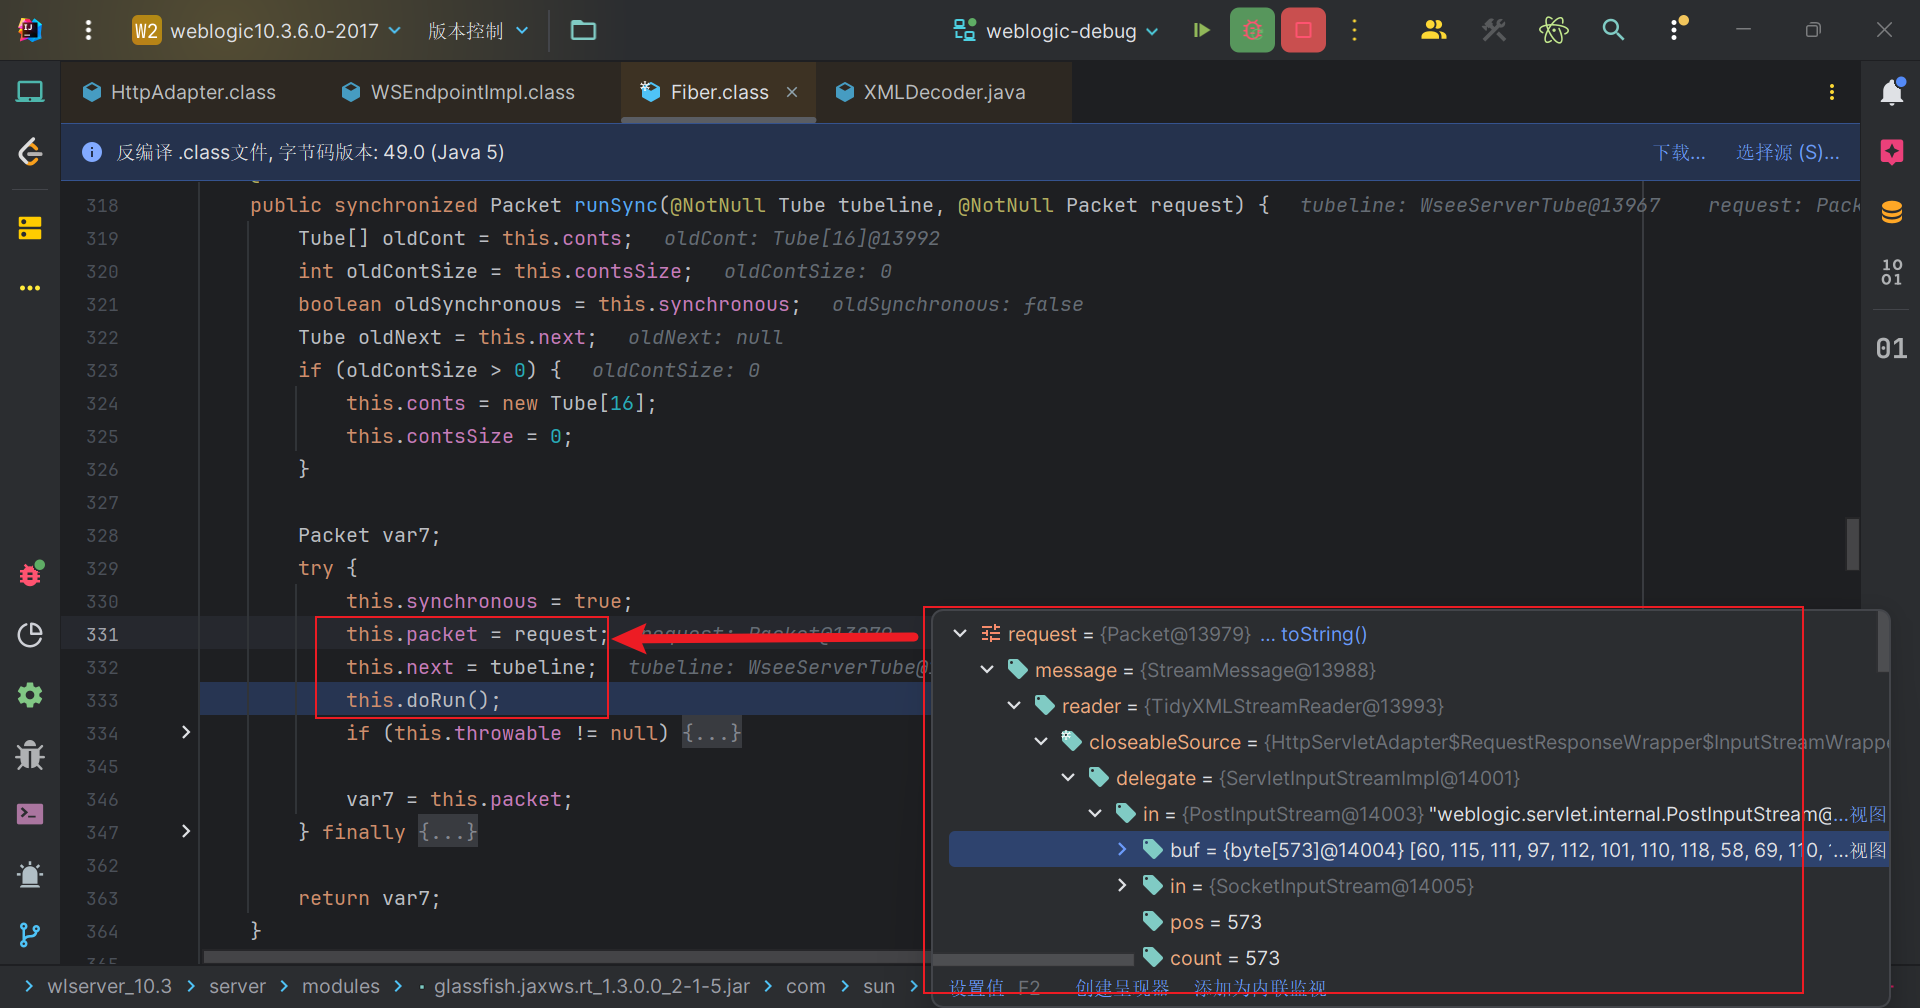Click glassfish.jaxws.rt jar breadcrumb

[592, 986]
